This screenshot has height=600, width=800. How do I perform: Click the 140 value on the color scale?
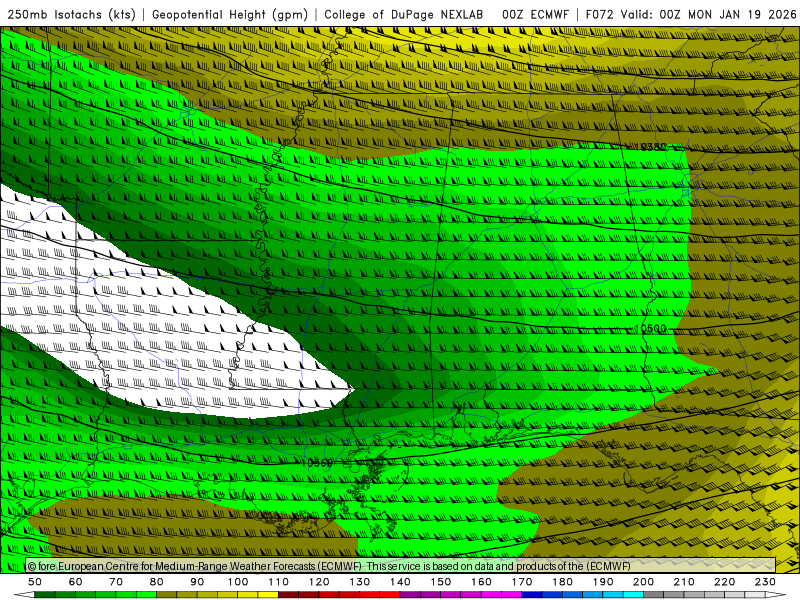401,582
